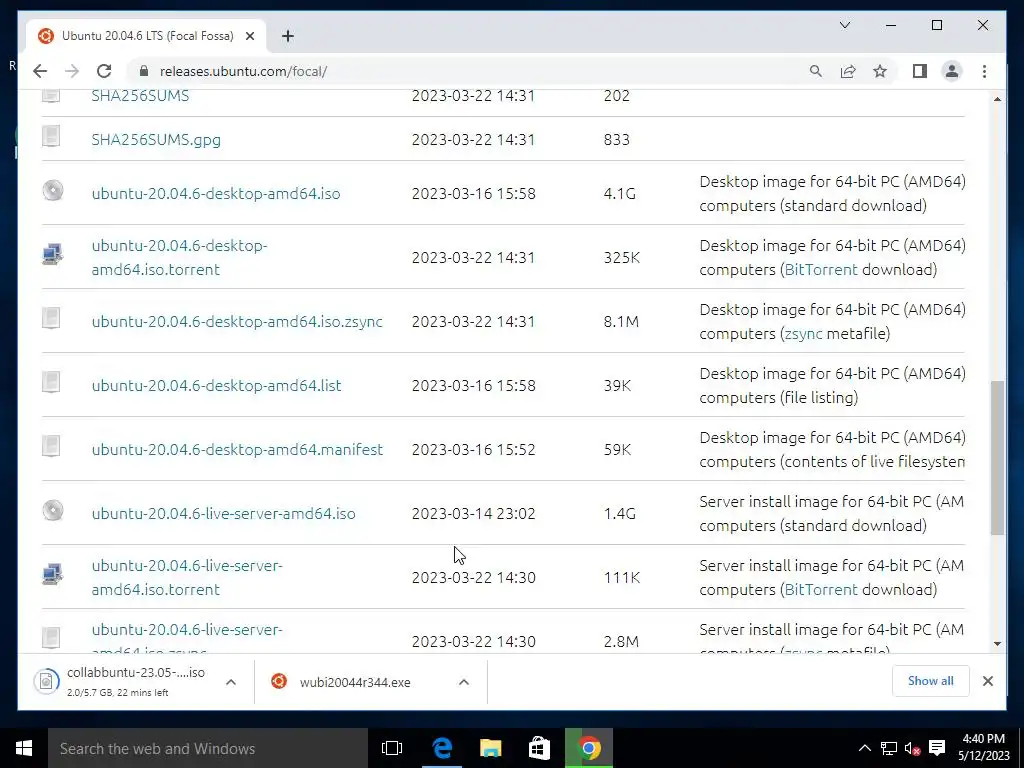Screen dimensions: 1024x768
Task: Click the scrollbar up arrow
Action: coord(997,99)
